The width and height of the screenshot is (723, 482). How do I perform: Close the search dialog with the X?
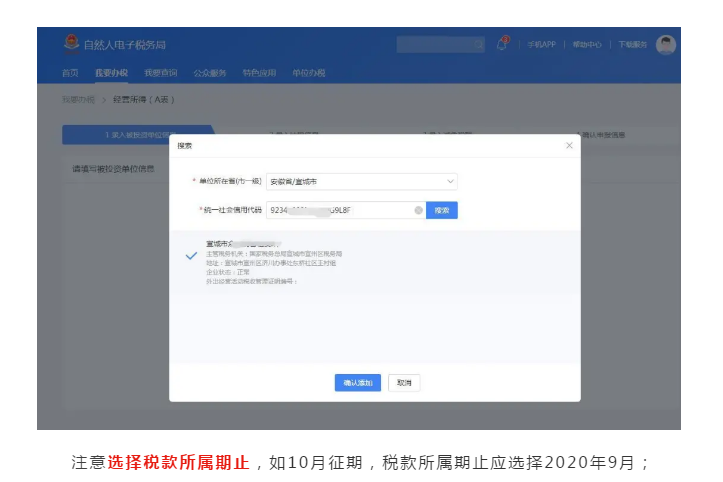(569, 145)
